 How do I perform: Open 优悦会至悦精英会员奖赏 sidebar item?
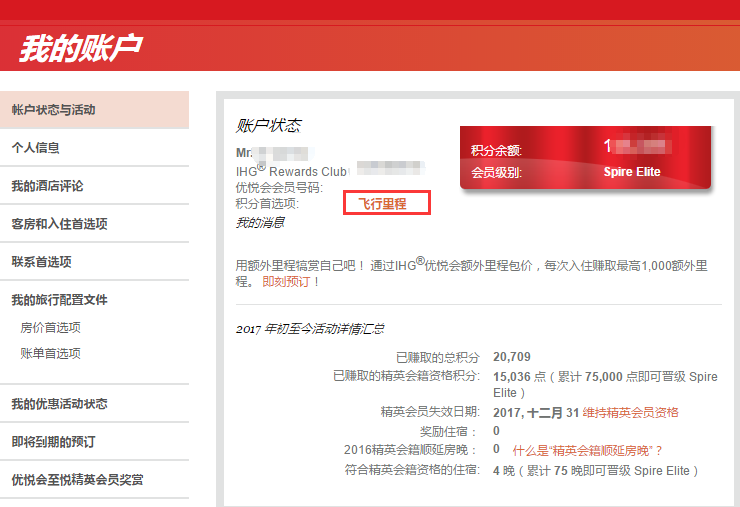[94, 480]
